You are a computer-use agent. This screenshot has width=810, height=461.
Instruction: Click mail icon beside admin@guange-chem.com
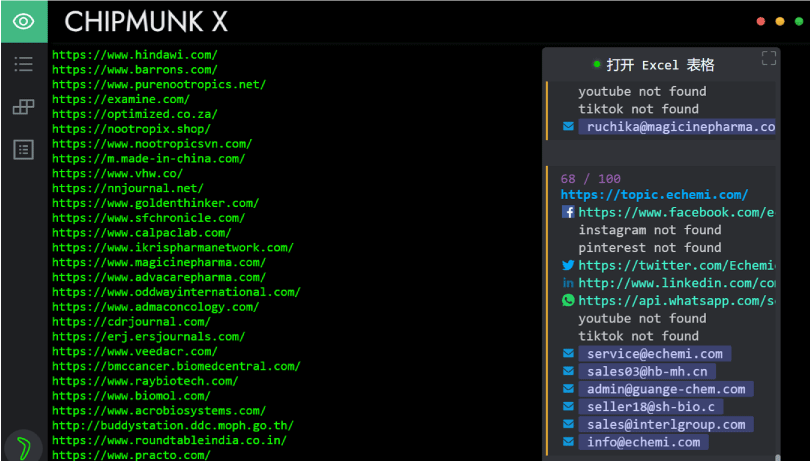click(x=568, y=389)
